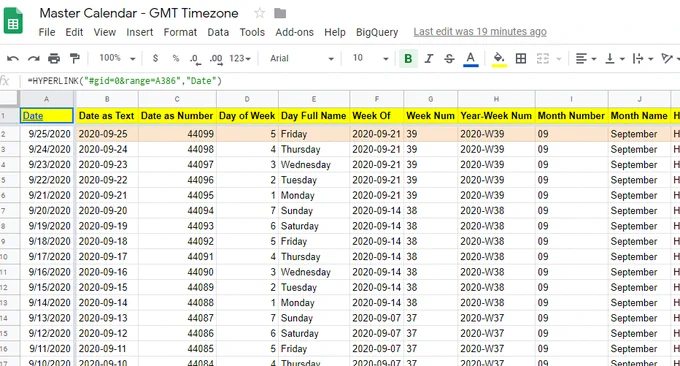Open the File menu
The image size is (680, 366).
click(x=47, y=32)
